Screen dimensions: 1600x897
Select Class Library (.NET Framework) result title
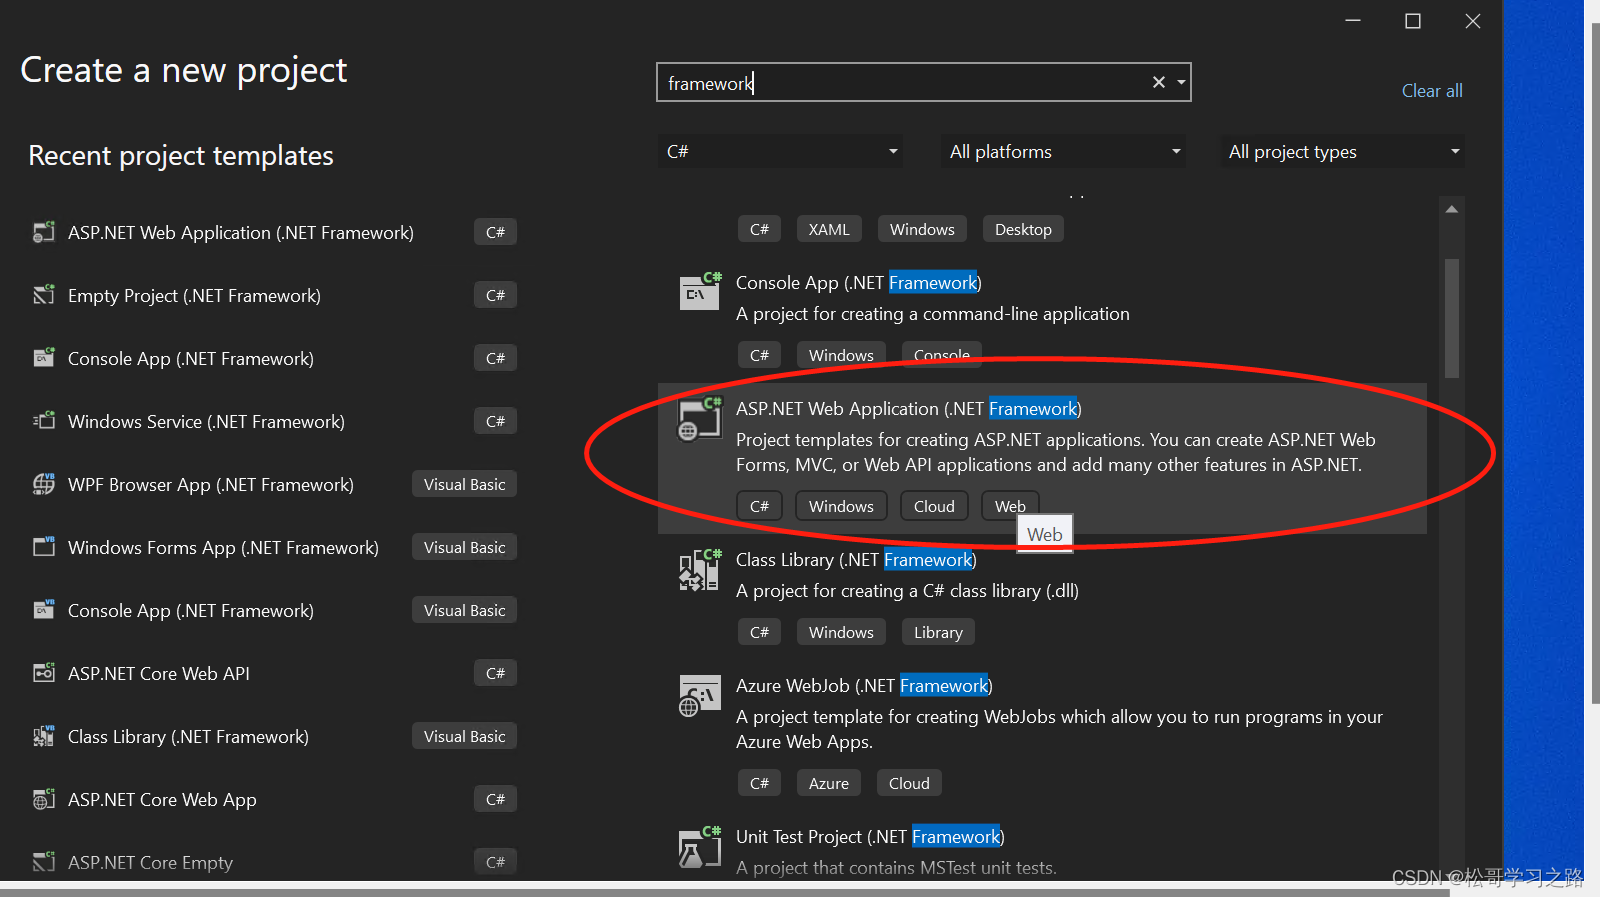pos(856,560)
